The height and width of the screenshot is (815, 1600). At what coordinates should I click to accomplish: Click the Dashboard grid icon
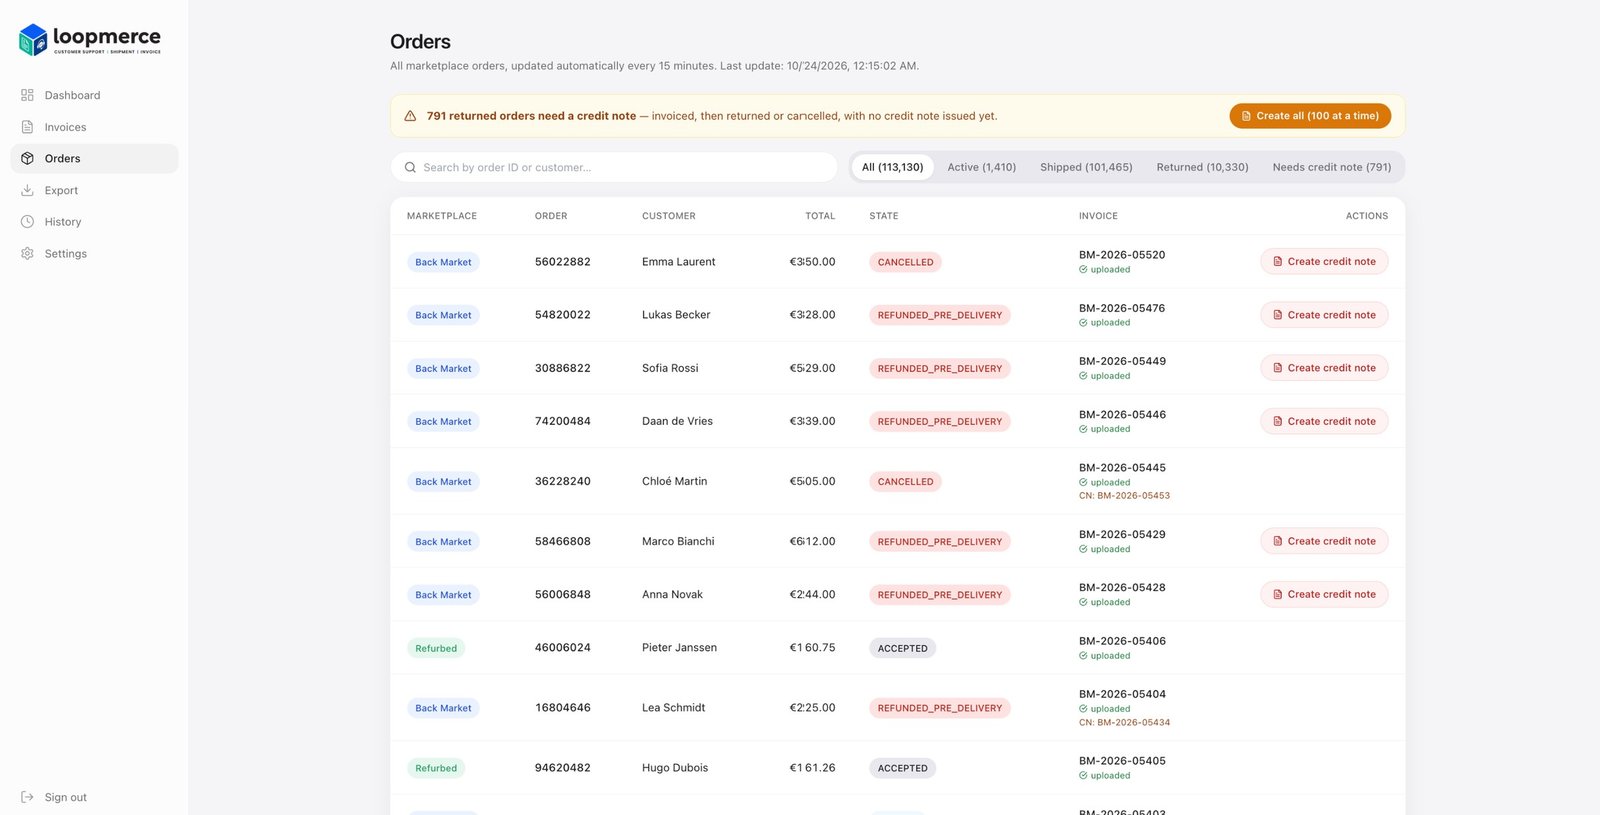tap(27, 95)
